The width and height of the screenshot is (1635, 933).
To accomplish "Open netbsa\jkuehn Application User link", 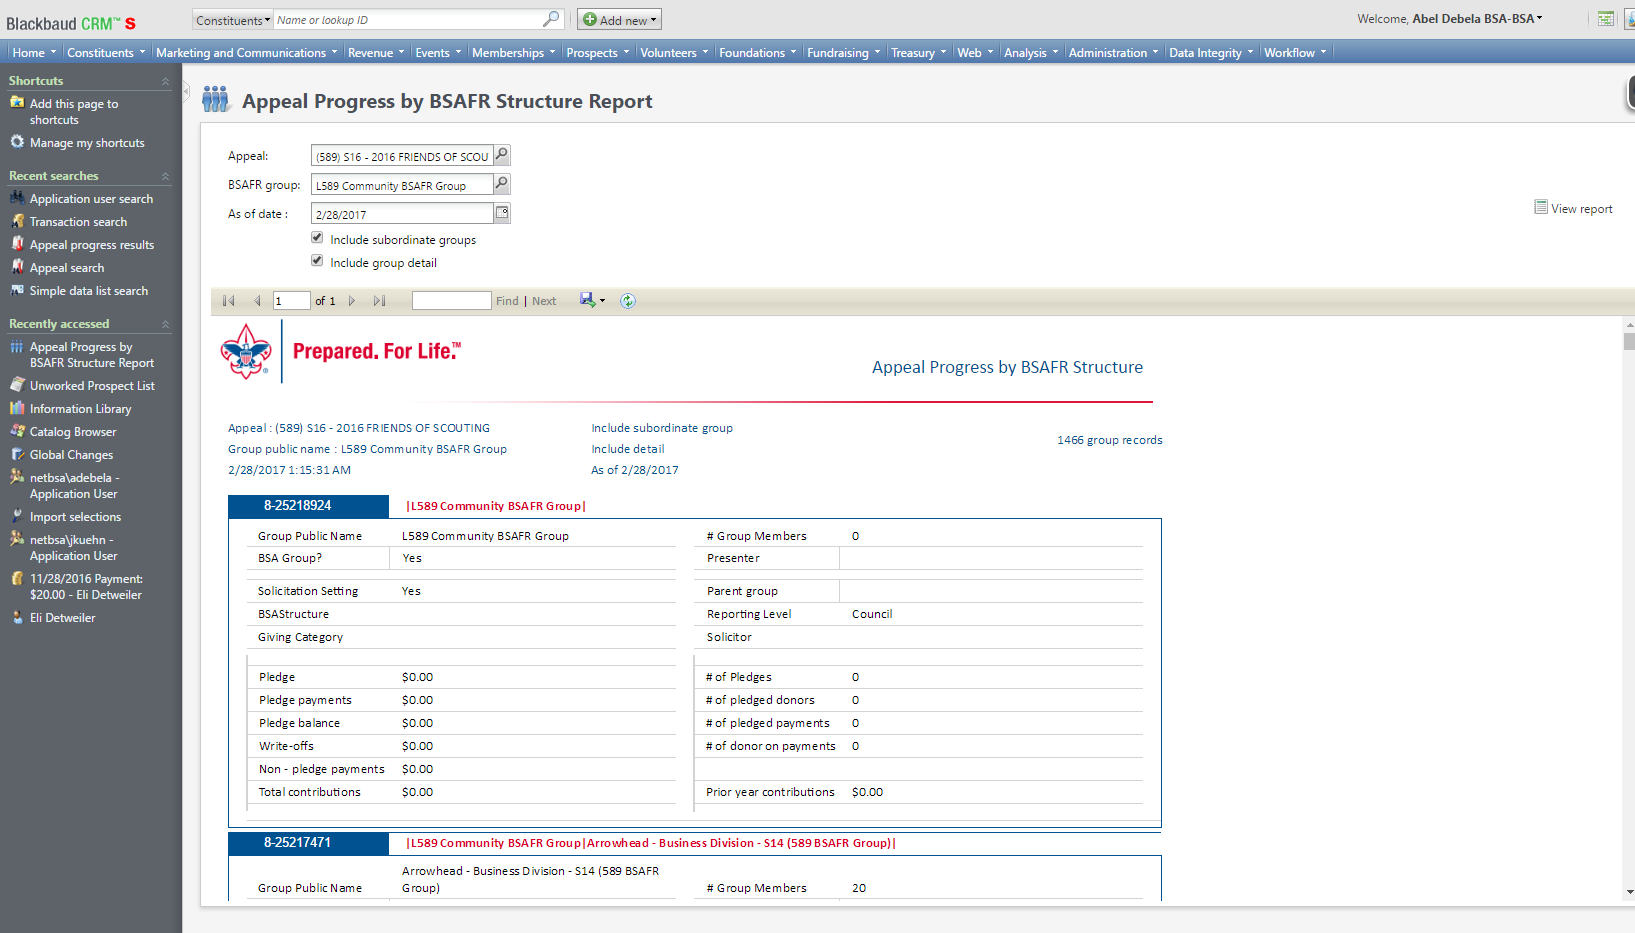I will [74, 547].
